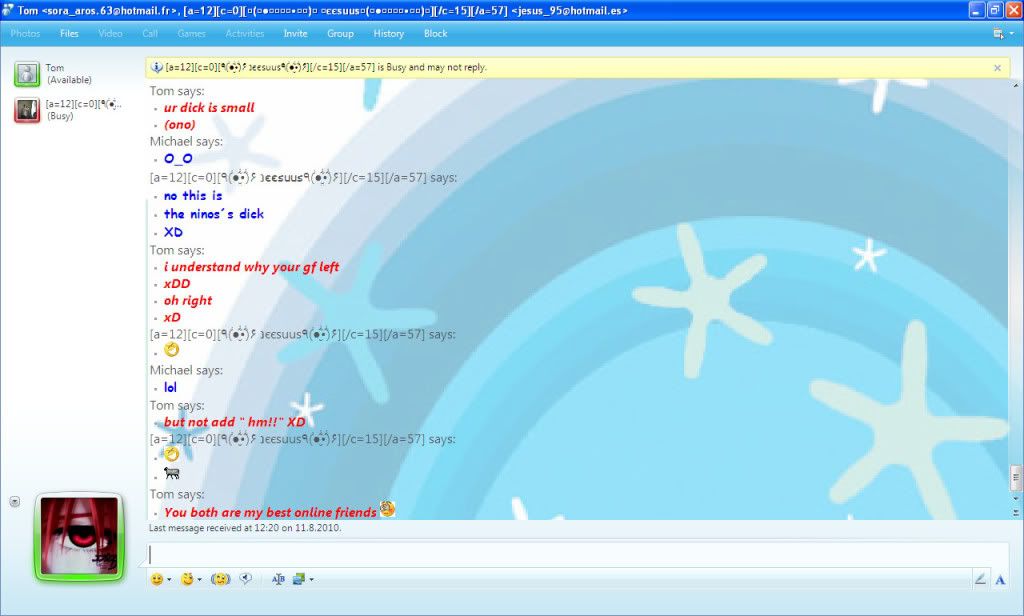1024x616 pixels.
Task: Dismiss the busy notification banner
Action: pos(998,67)
